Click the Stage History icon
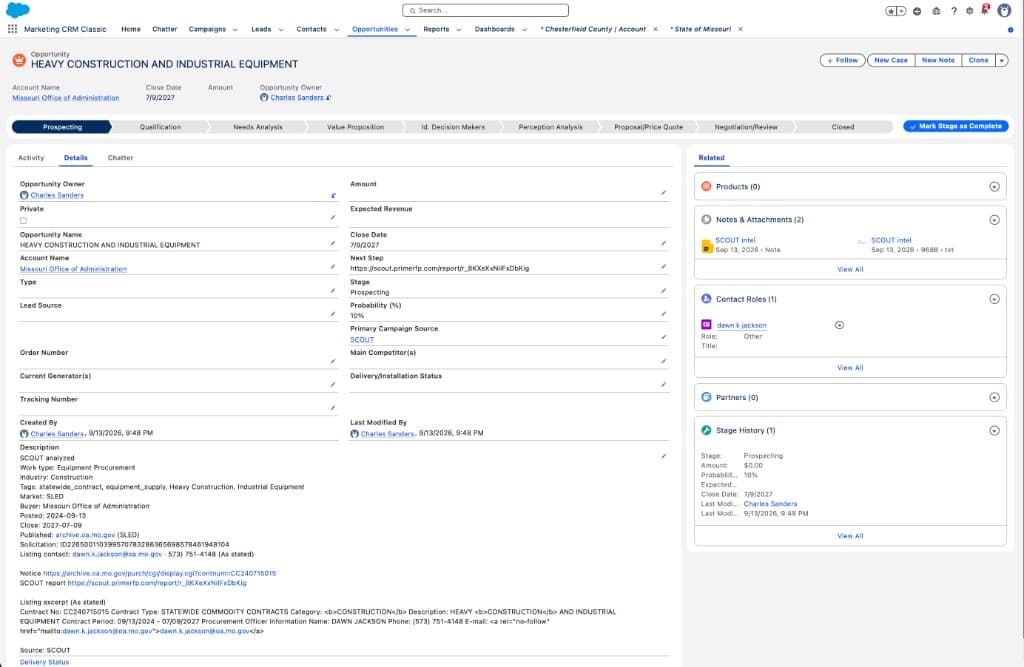The height and width of the screenshot is (667, 1024). tap(706, 431)
